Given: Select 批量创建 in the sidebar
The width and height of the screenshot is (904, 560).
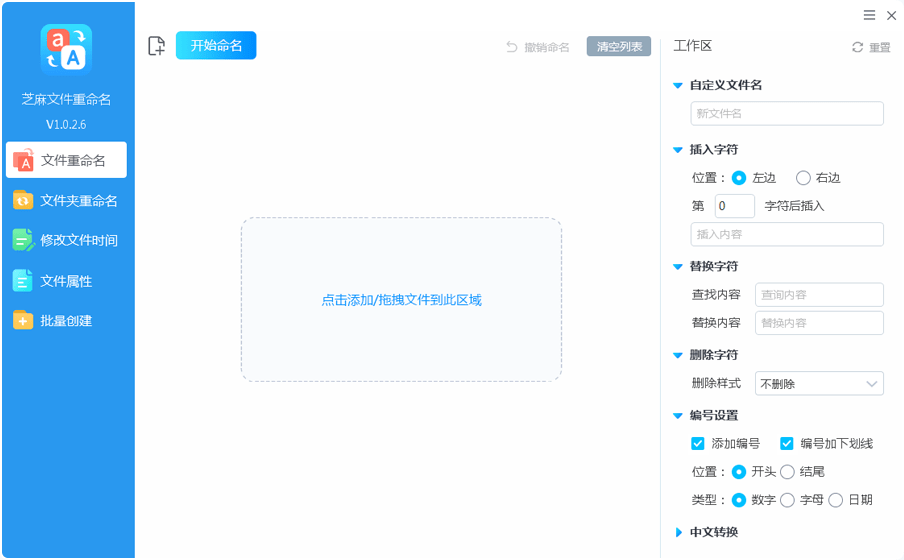Looking at the screenshot, I should (x=66, y=320).
